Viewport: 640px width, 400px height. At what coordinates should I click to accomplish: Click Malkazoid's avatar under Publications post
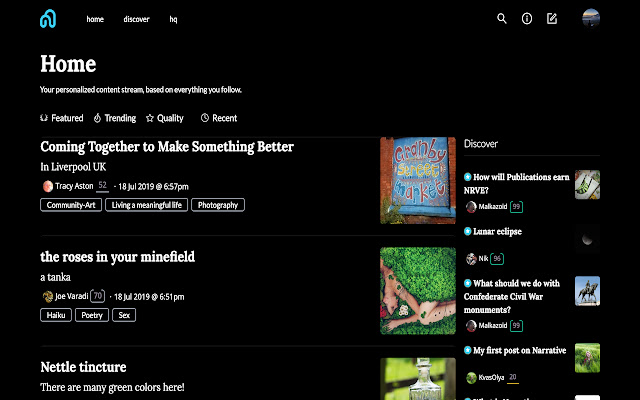471,207
